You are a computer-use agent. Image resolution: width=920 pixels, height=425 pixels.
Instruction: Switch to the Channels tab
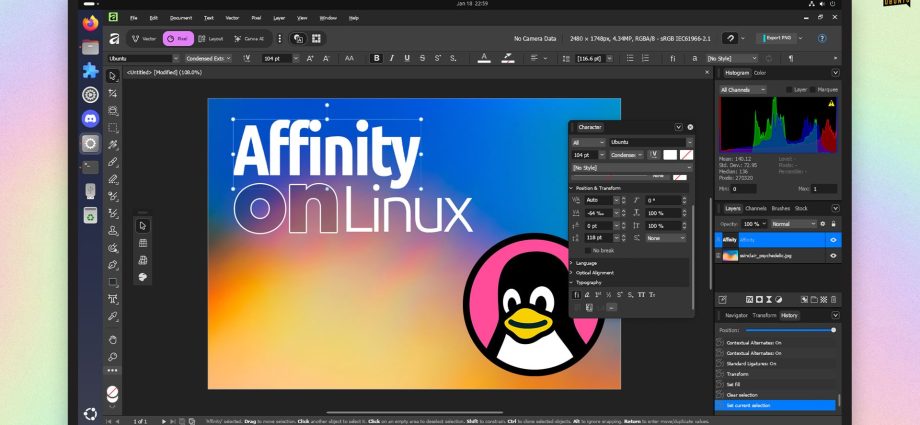click(x=756, y=208)
